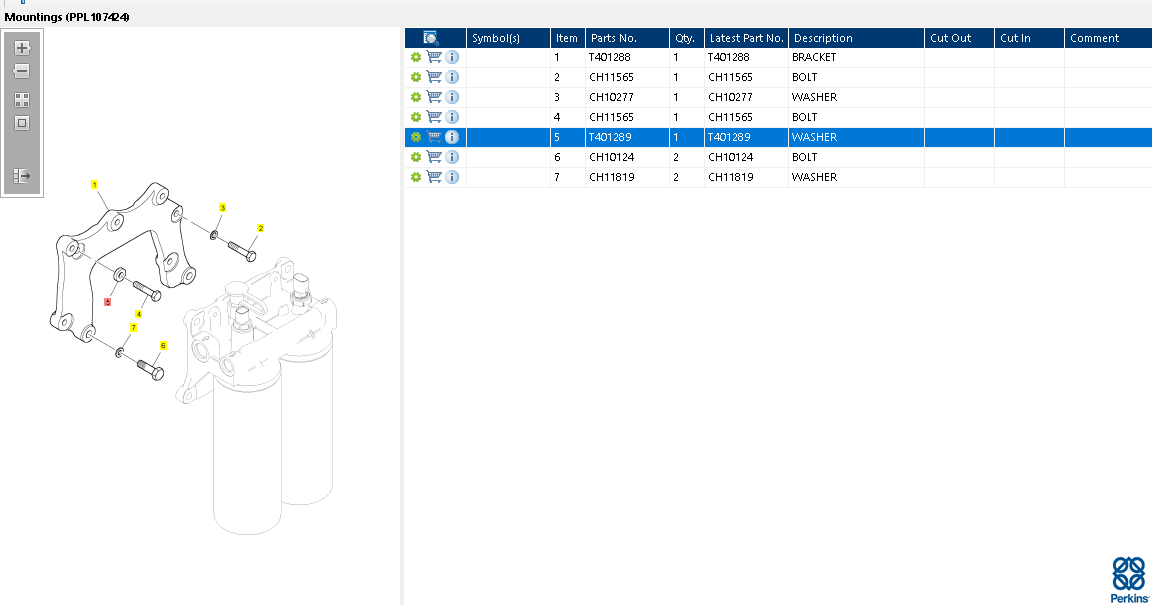This screenshot has width=1152, height=605.
Task: Select callout 2 on the diagram
Action: coord(260,229)
